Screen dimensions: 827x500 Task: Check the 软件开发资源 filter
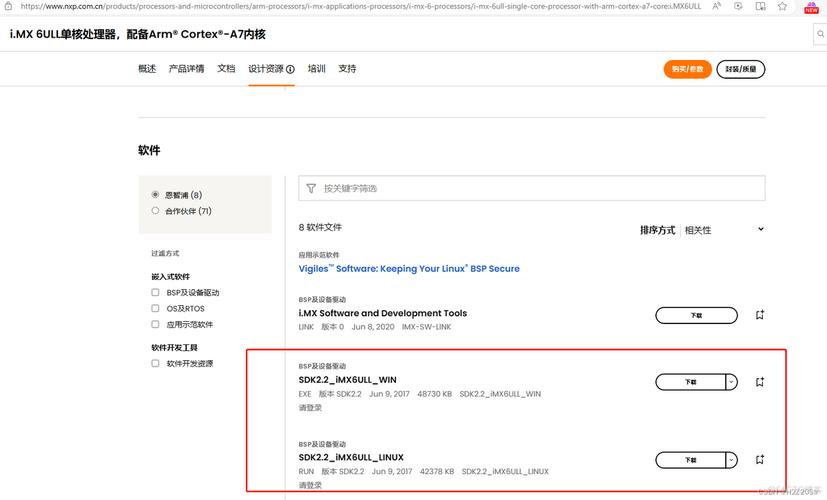tap(155, 363)
